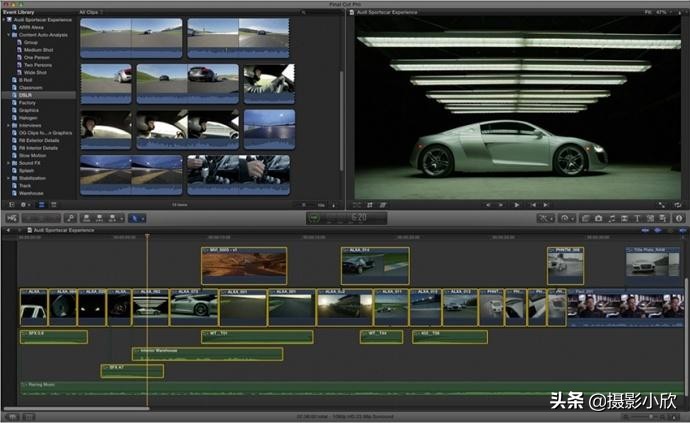Open the Photos browser camera icon
Screen dimensions: 690x423
[598, 217]
